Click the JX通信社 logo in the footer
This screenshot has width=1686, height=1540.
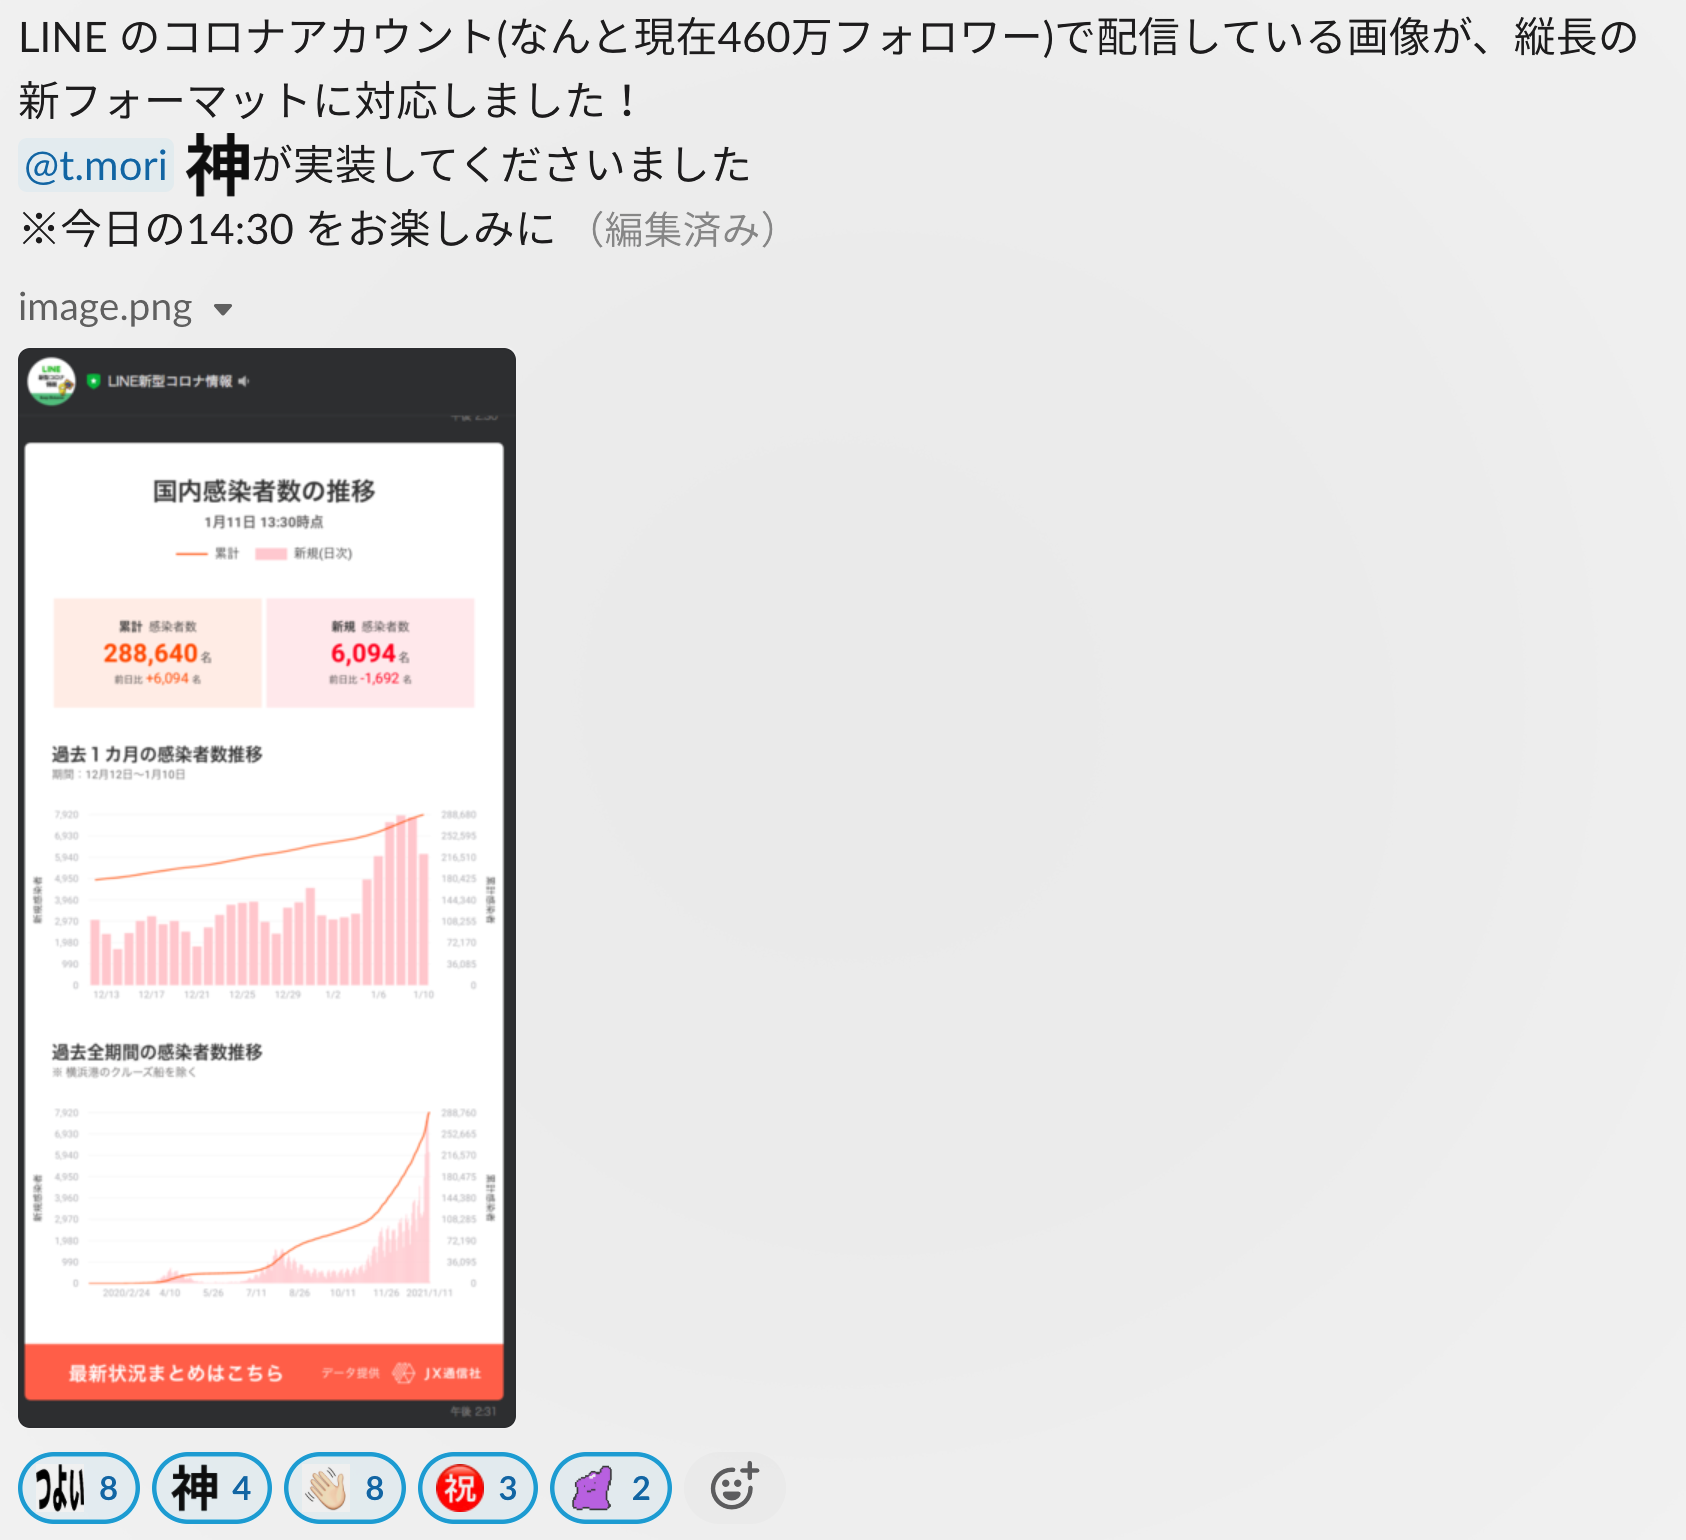(437, 1373)
